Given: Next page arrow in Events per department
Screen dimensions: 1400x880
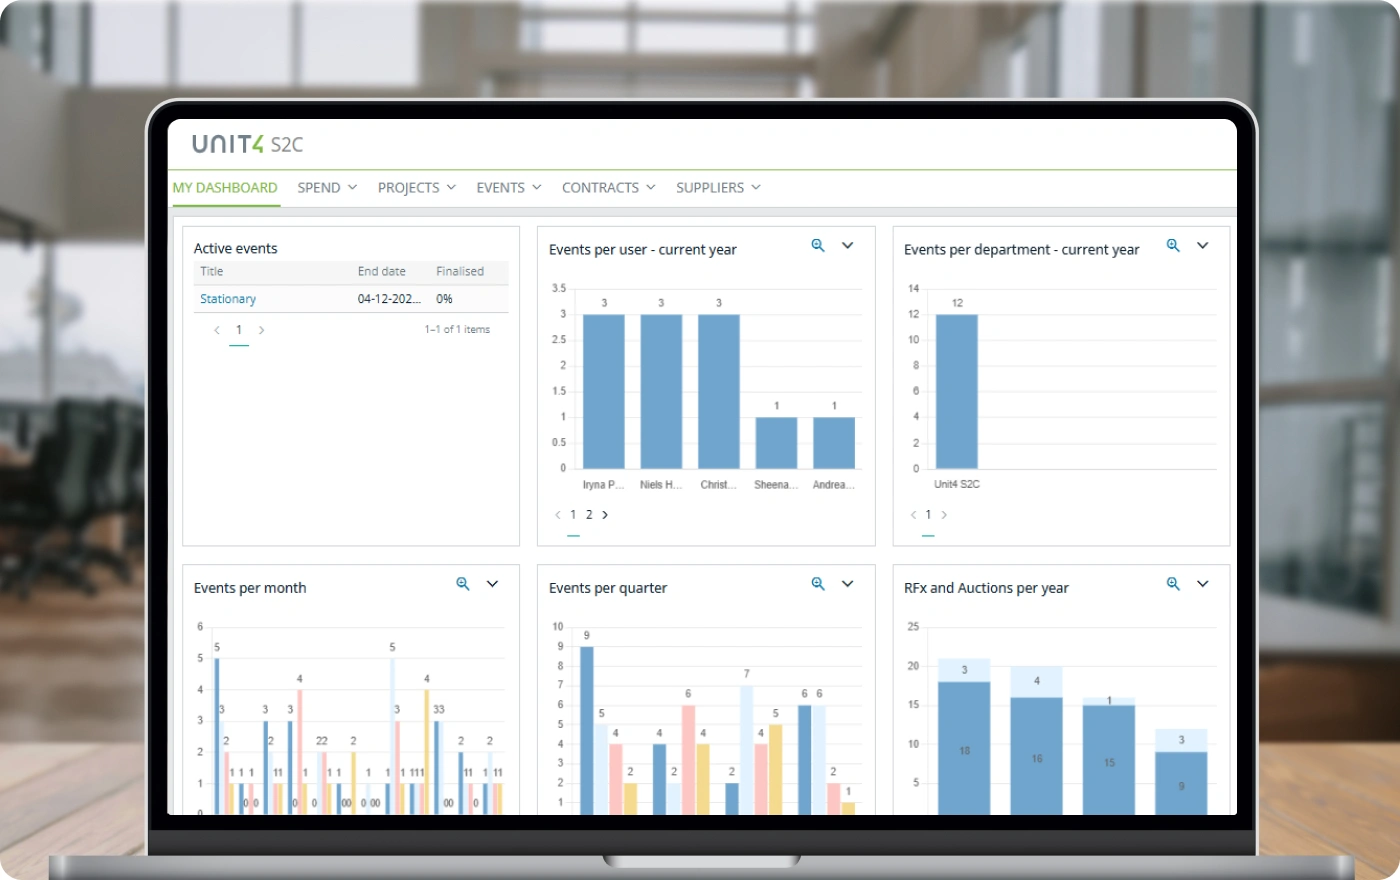Looking at the screenshot, I should point(944,515).
